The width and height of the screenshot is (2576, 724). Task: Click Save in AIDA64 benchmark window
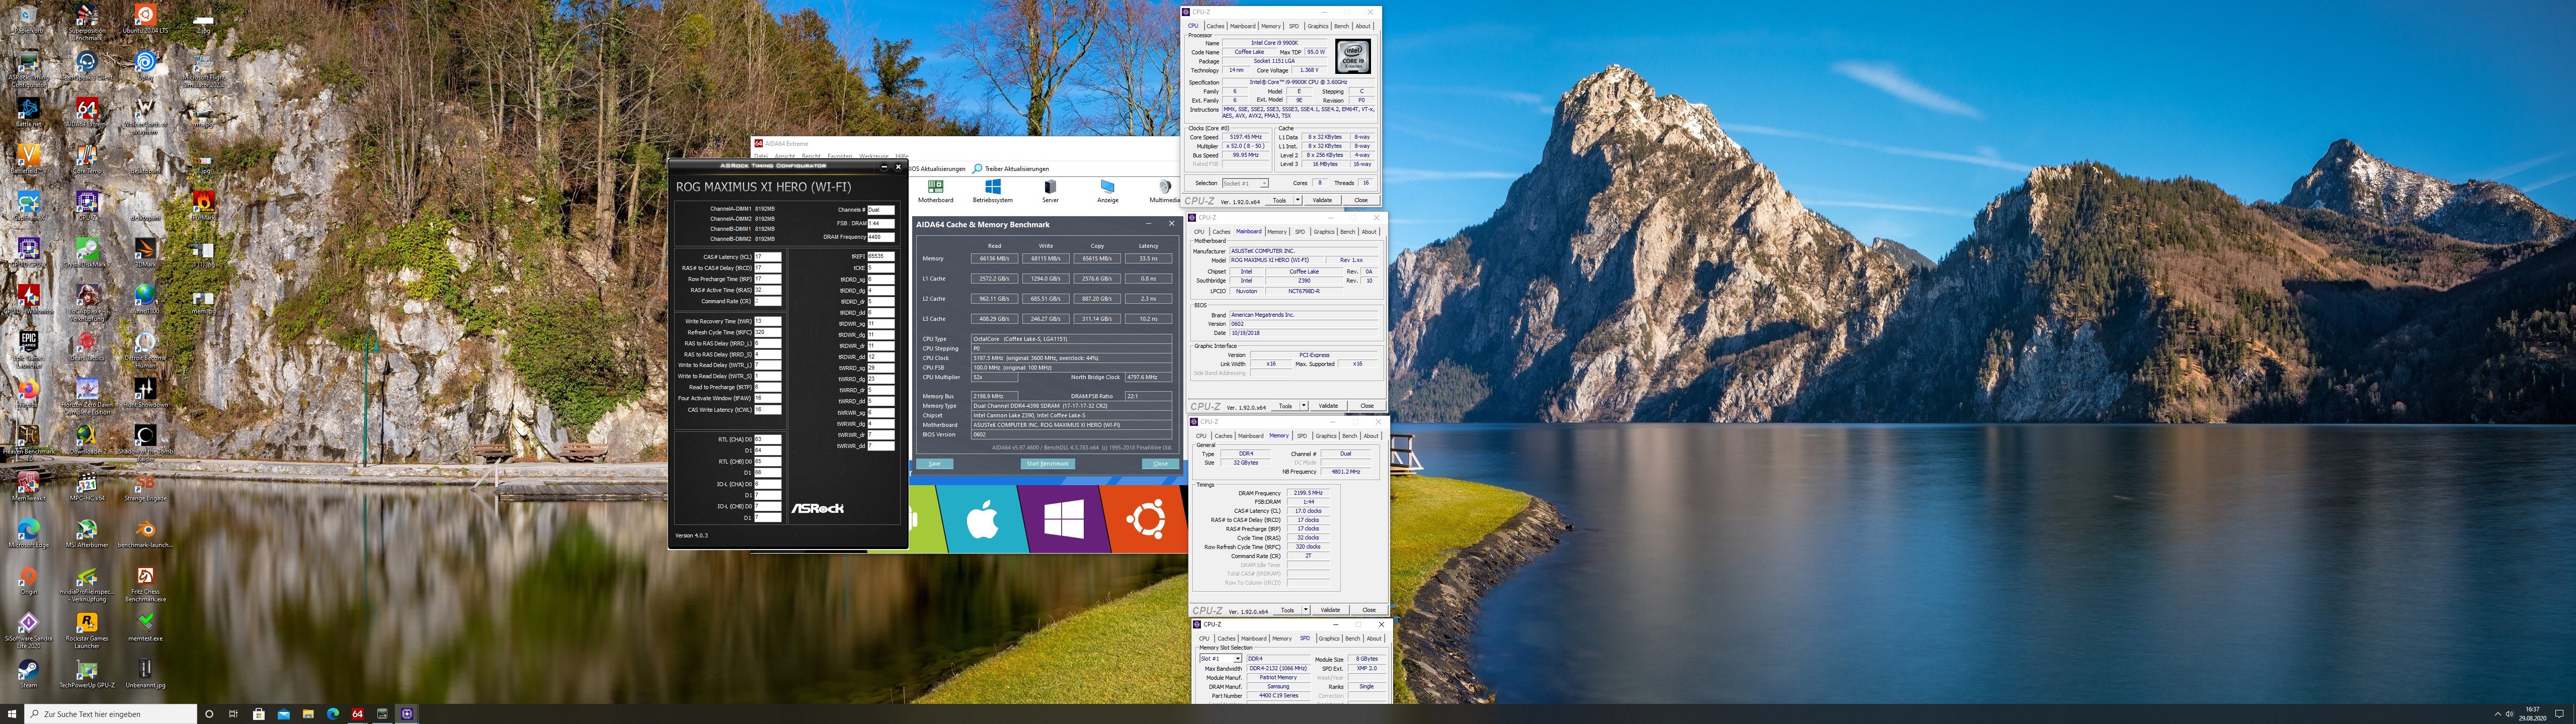click(934, 464)
